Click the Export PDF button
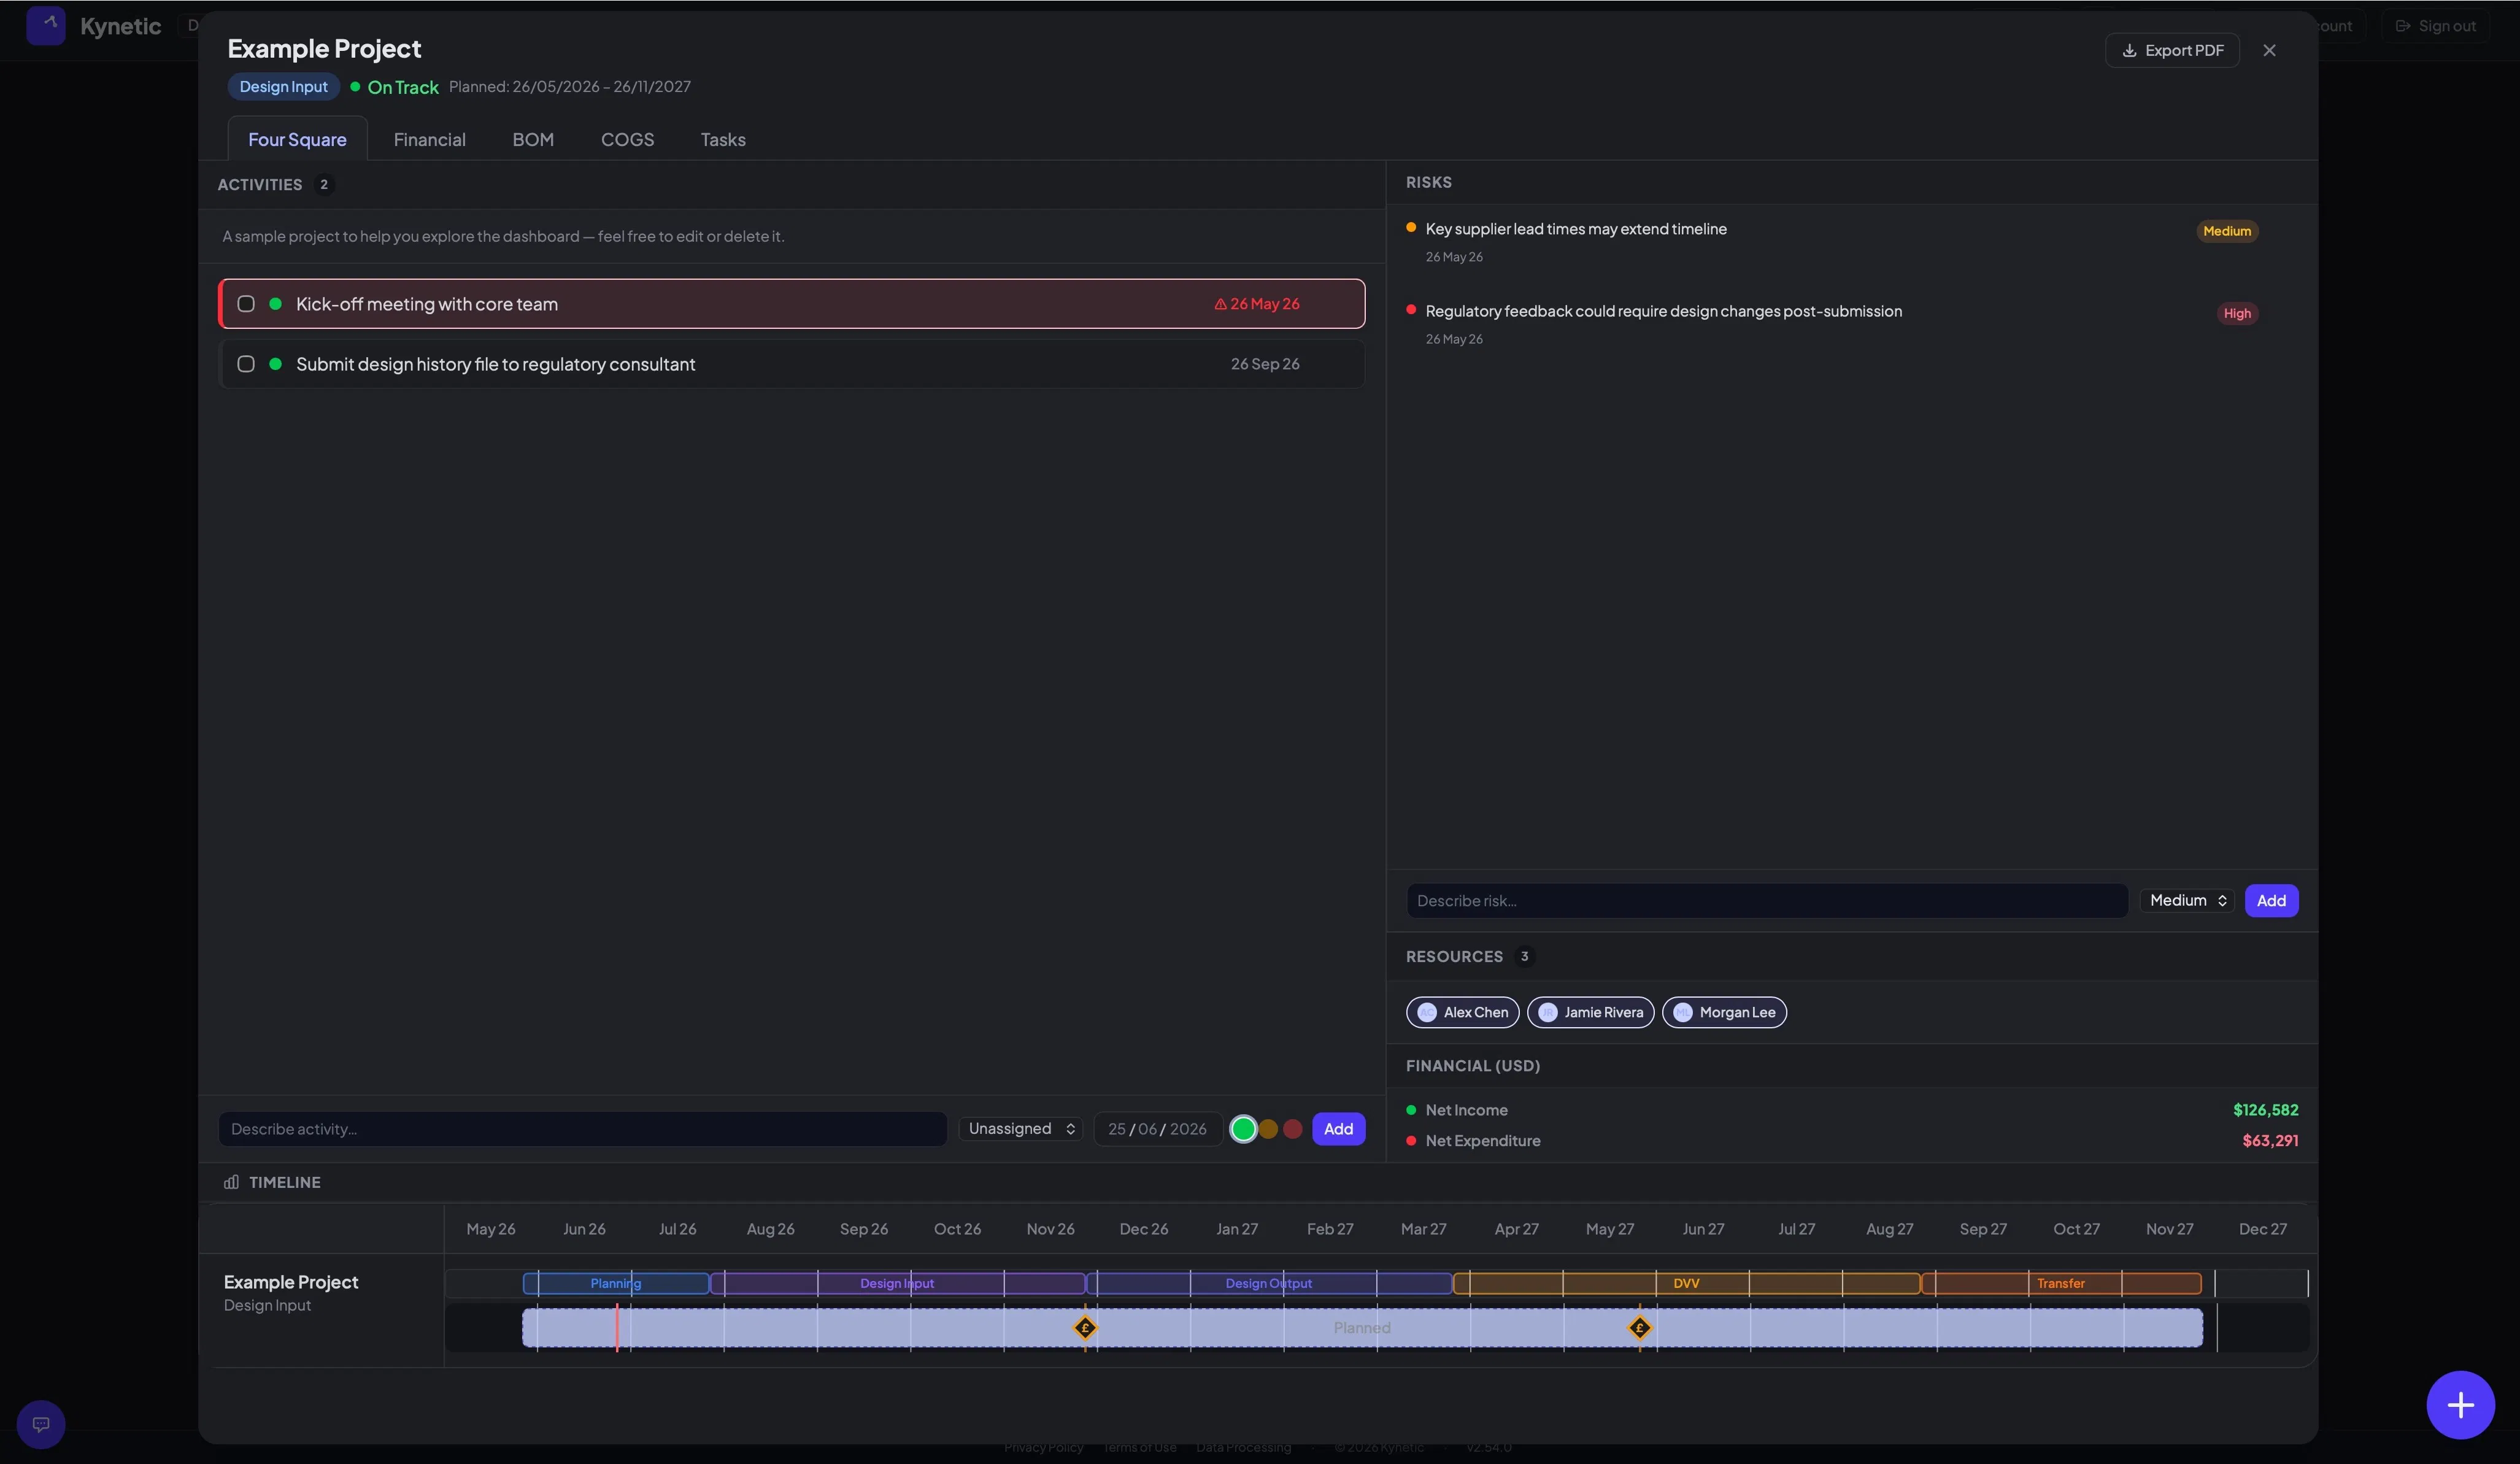This screenshot has height=1464, width=2520. coord(2172,50)
